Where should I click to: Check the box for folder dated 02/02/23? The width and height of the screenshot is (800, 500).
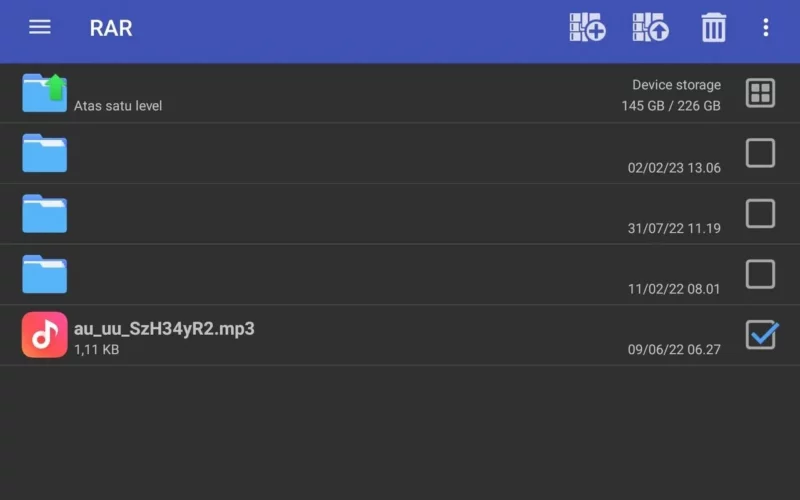click(x=760, y=153)
